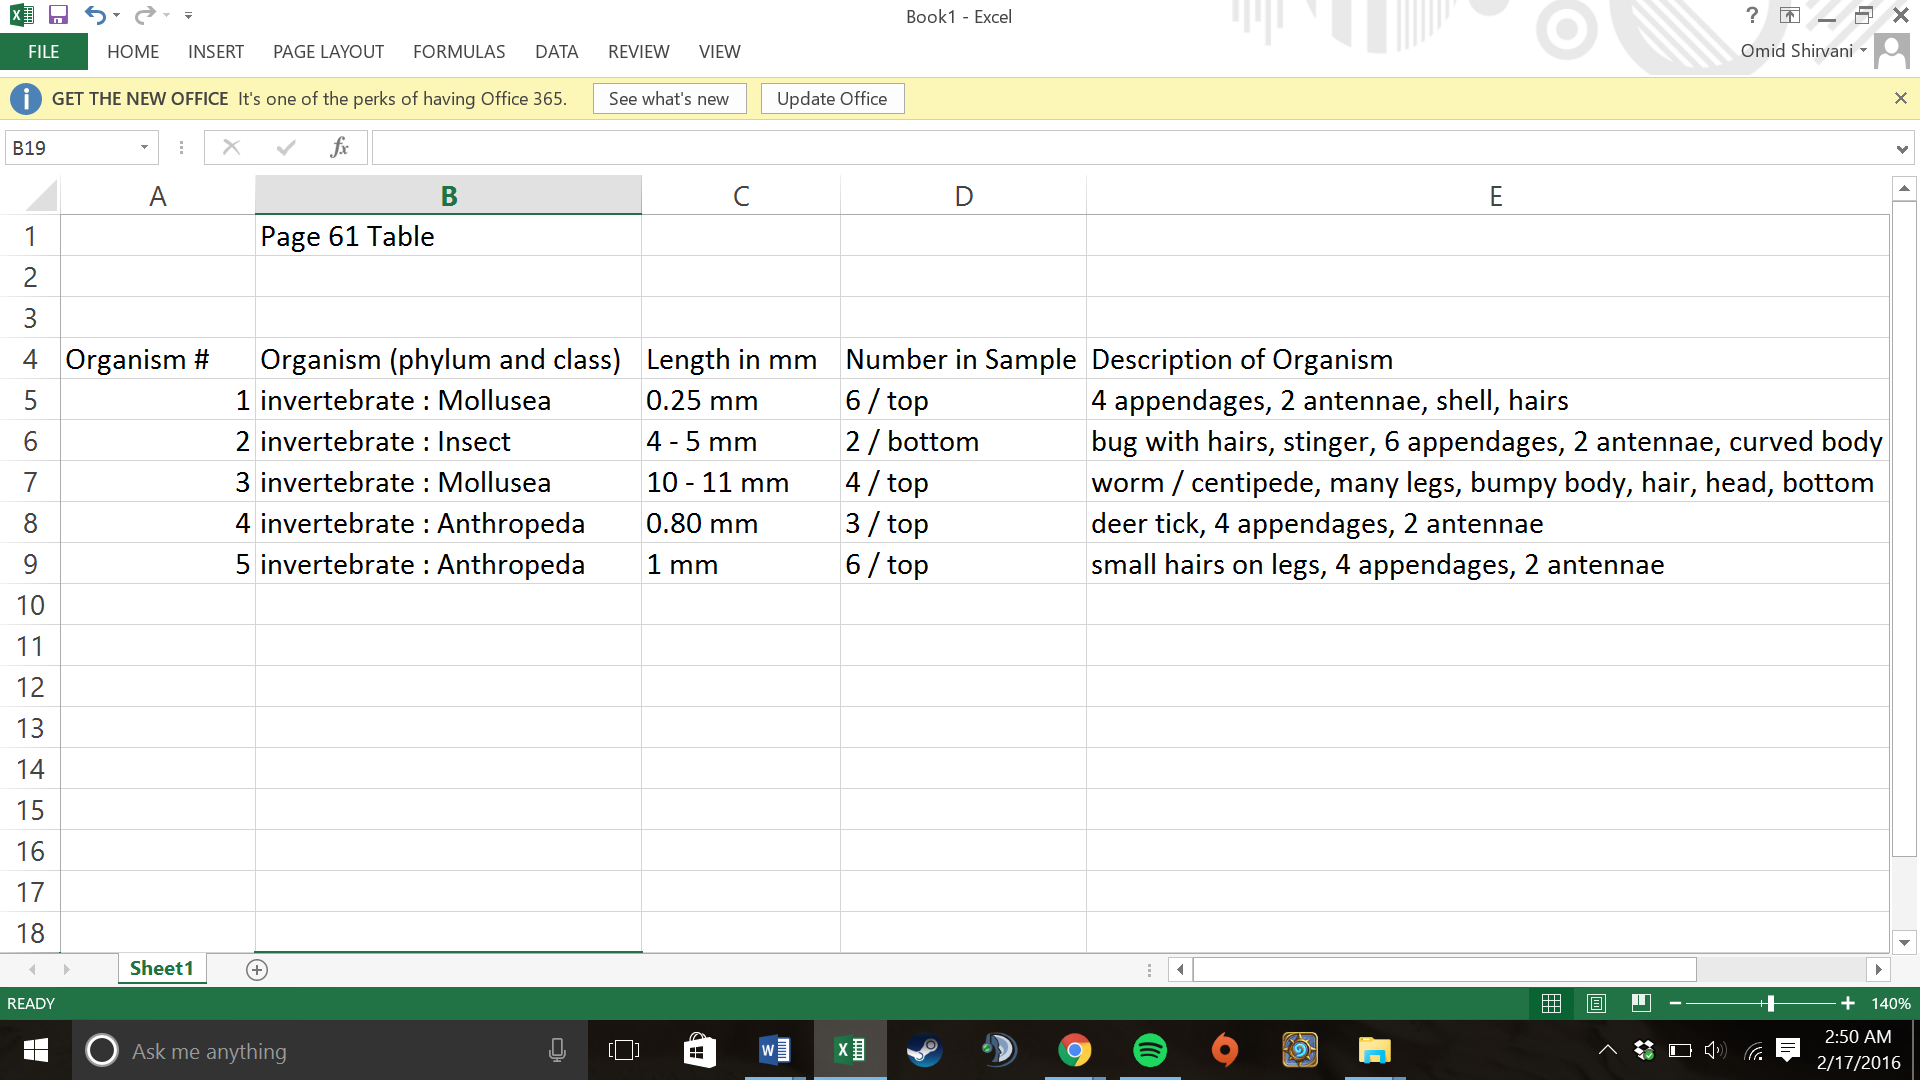1920x1080 pixels.
Task: Open the Customize Quick Access Toolbar dropdown
Action: (188, 16)
